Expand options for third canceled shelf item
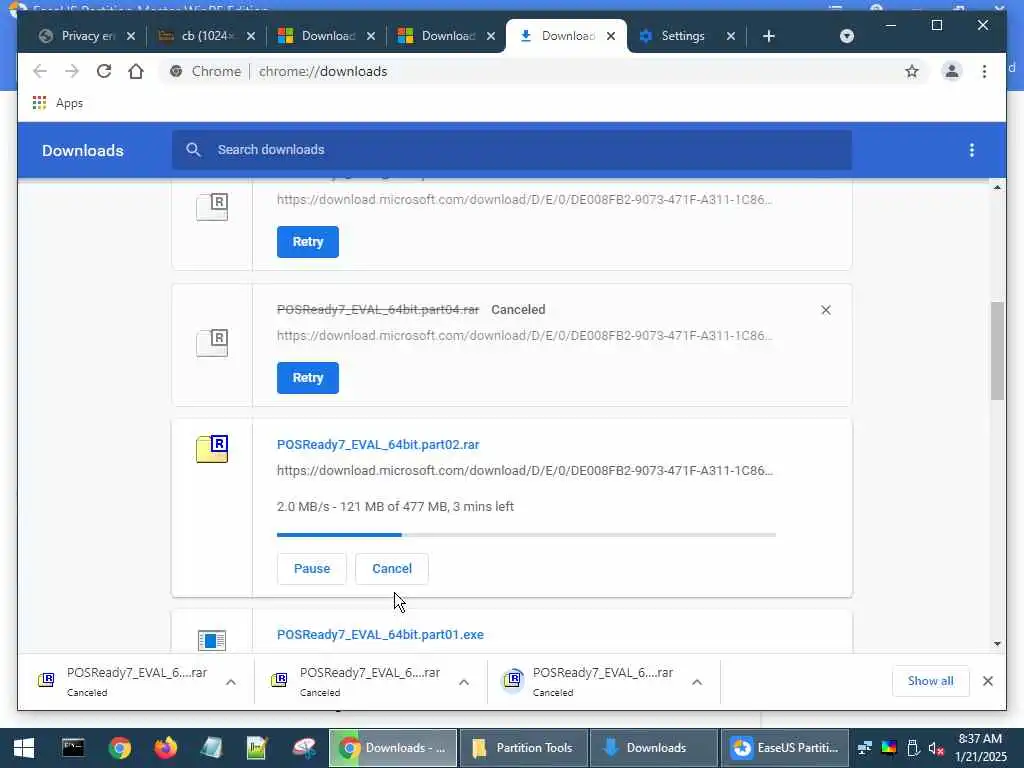This screenshot has height=768, width=1024. [x=697, y=682]
